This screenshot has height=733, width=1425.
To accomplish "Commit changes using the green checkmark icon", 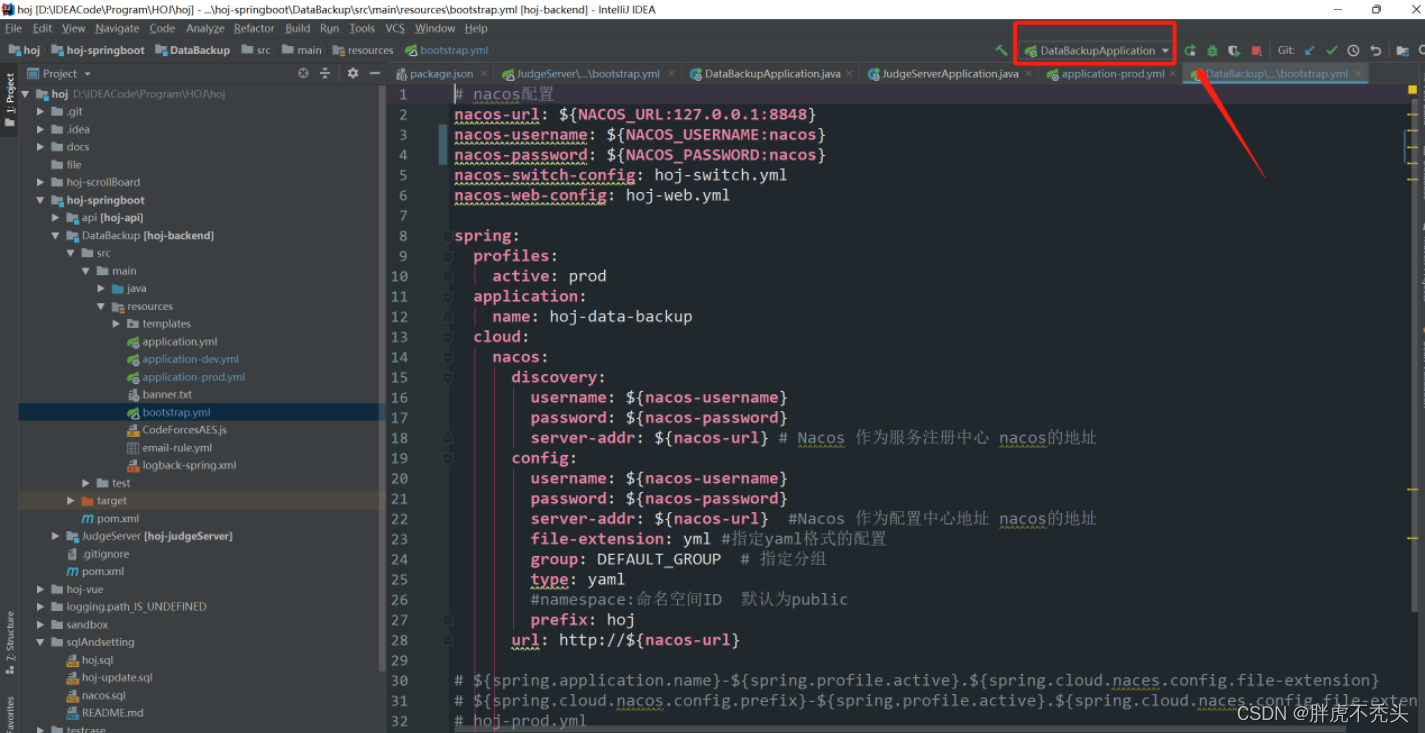I will [x=1331, y=50].
